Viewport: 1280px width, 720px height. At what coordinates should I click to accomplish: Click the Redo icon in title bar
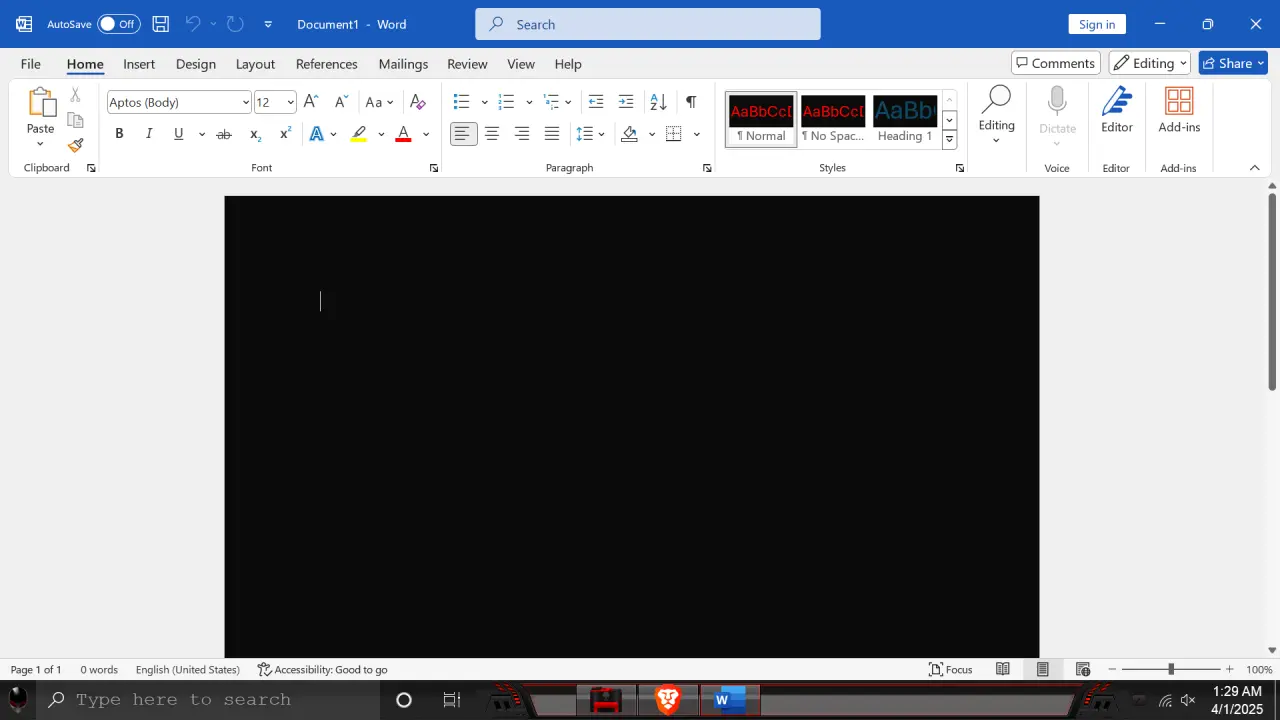click(x=235, y=24)
